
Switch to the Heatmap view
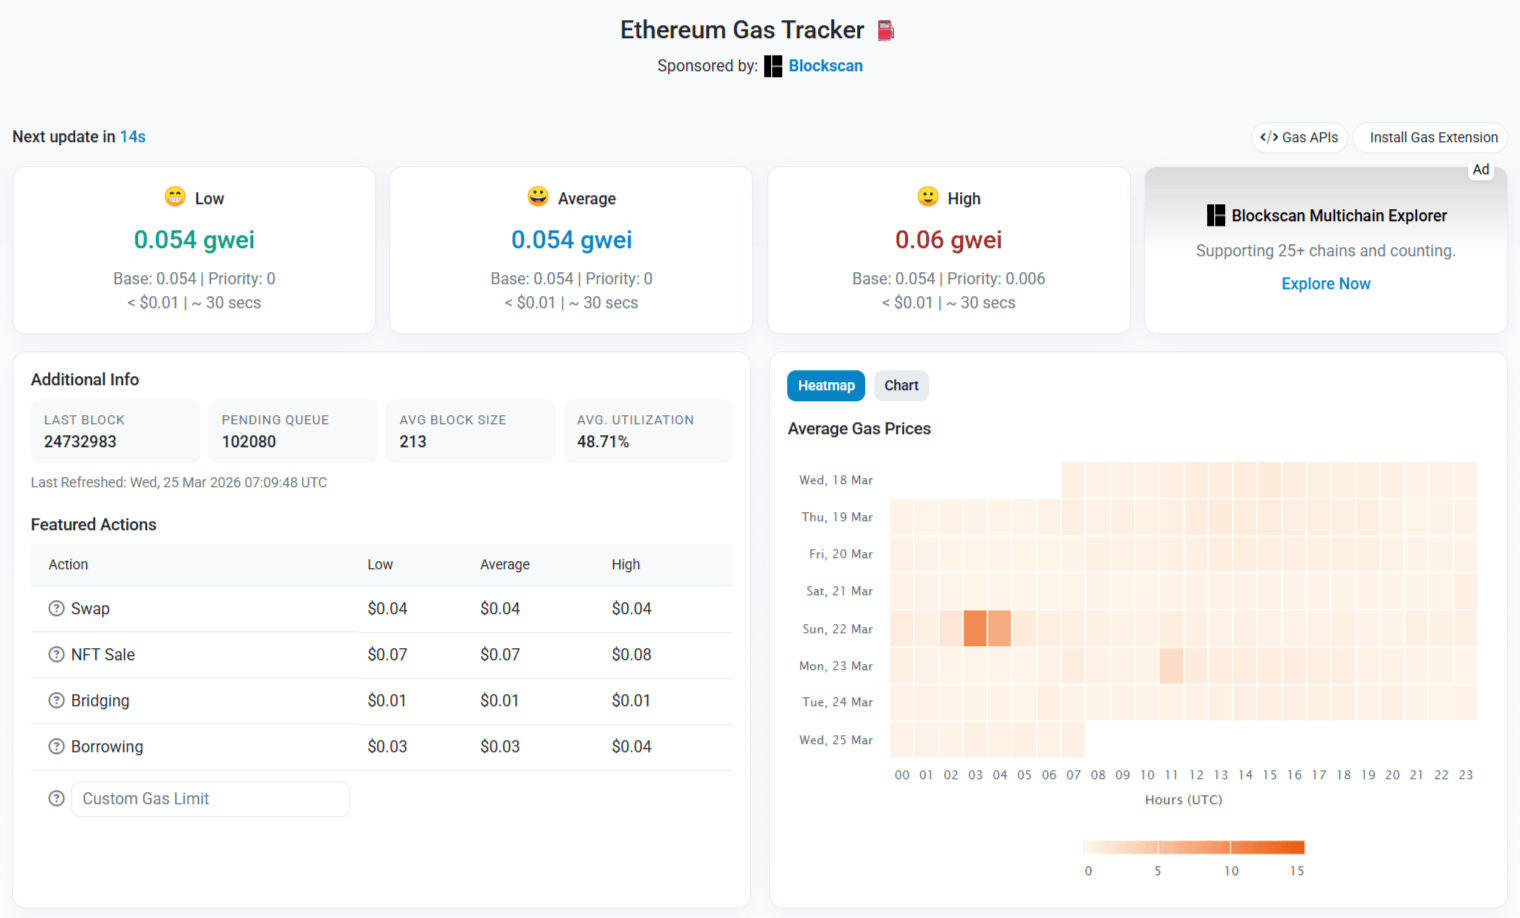pos(825,385)
